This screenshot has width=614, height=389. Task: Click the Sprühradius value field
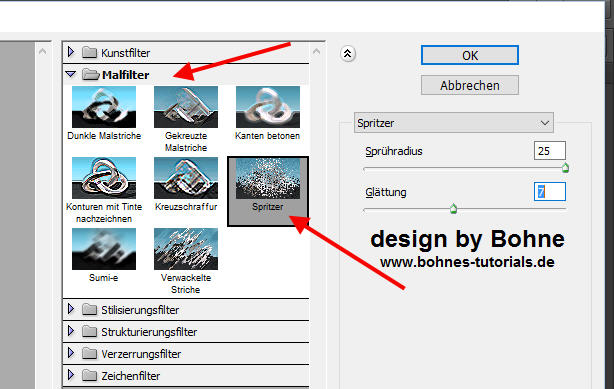pyautogui.click(x=550, y=151)
